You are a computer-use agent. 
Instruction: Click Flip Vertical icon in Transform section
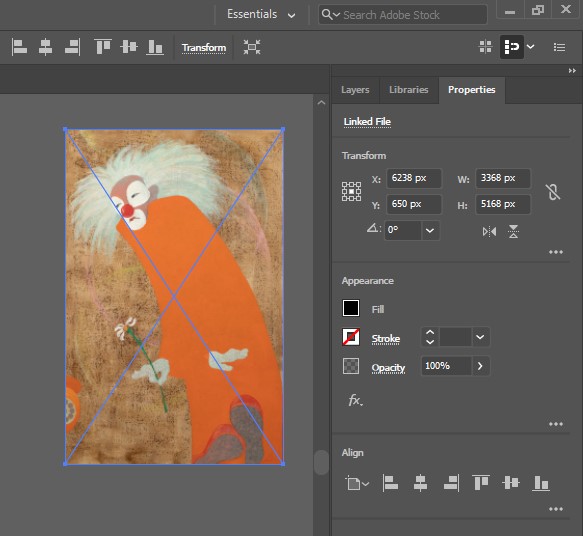[x=513, y=231]
